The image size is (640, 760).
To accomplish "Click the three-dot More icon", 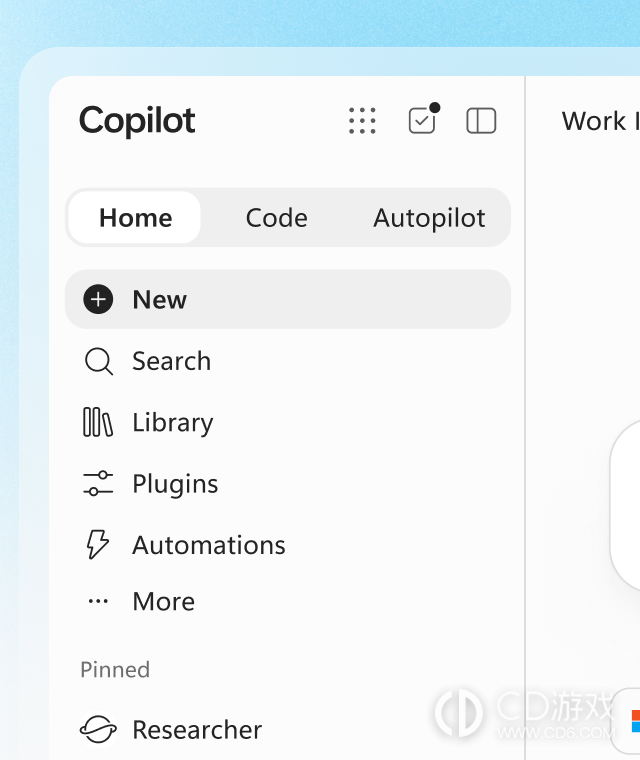I will pyautogui.click(x=98, y=602).
